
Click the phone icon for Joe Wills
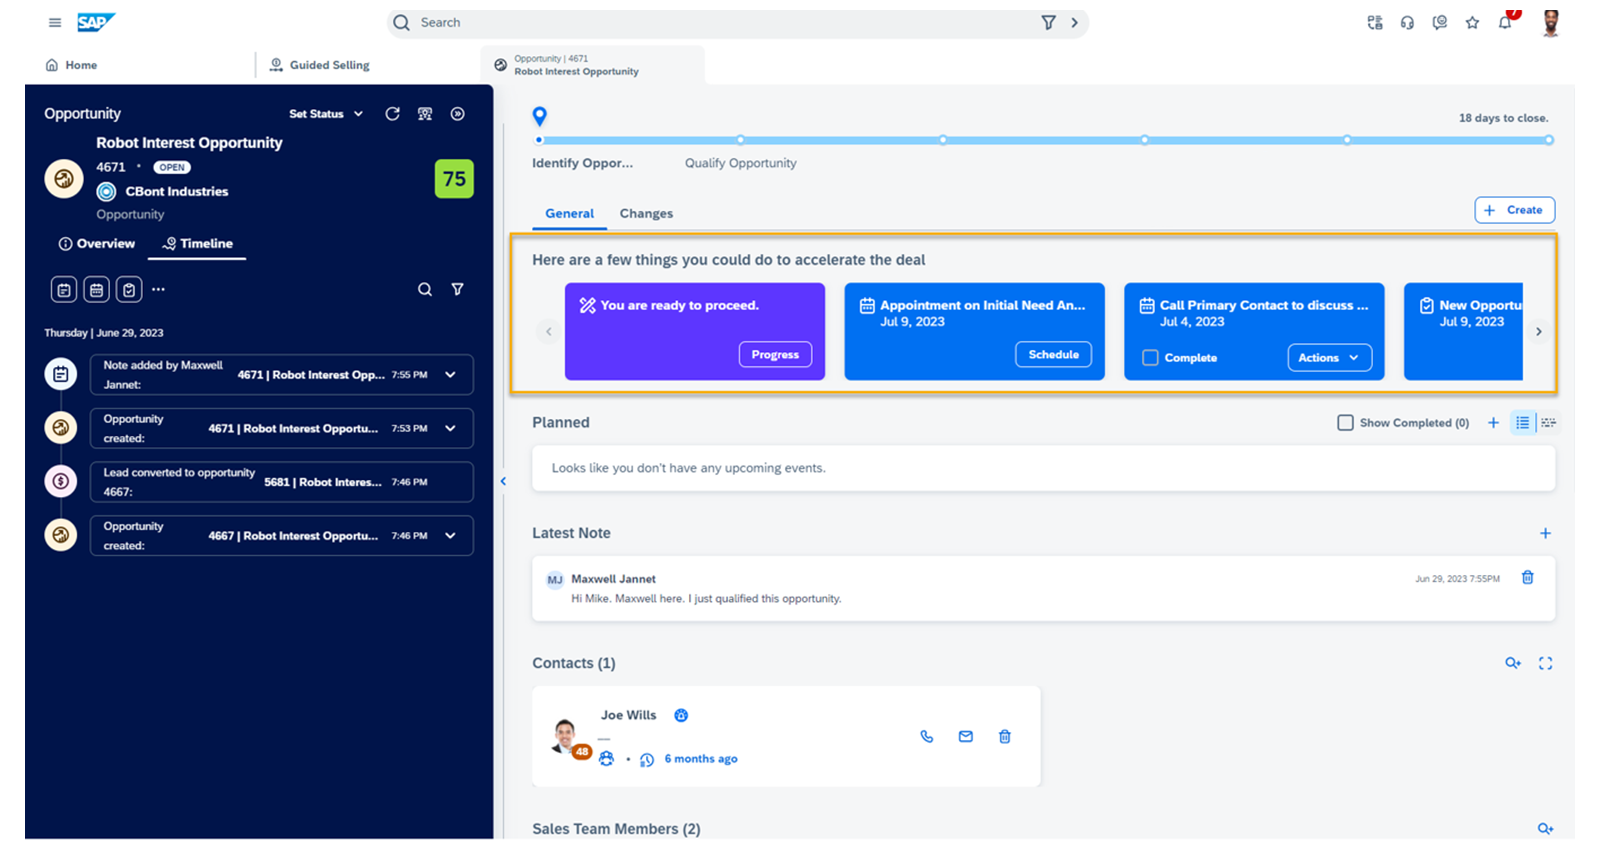pyautogui.click(x=927, y=737)
